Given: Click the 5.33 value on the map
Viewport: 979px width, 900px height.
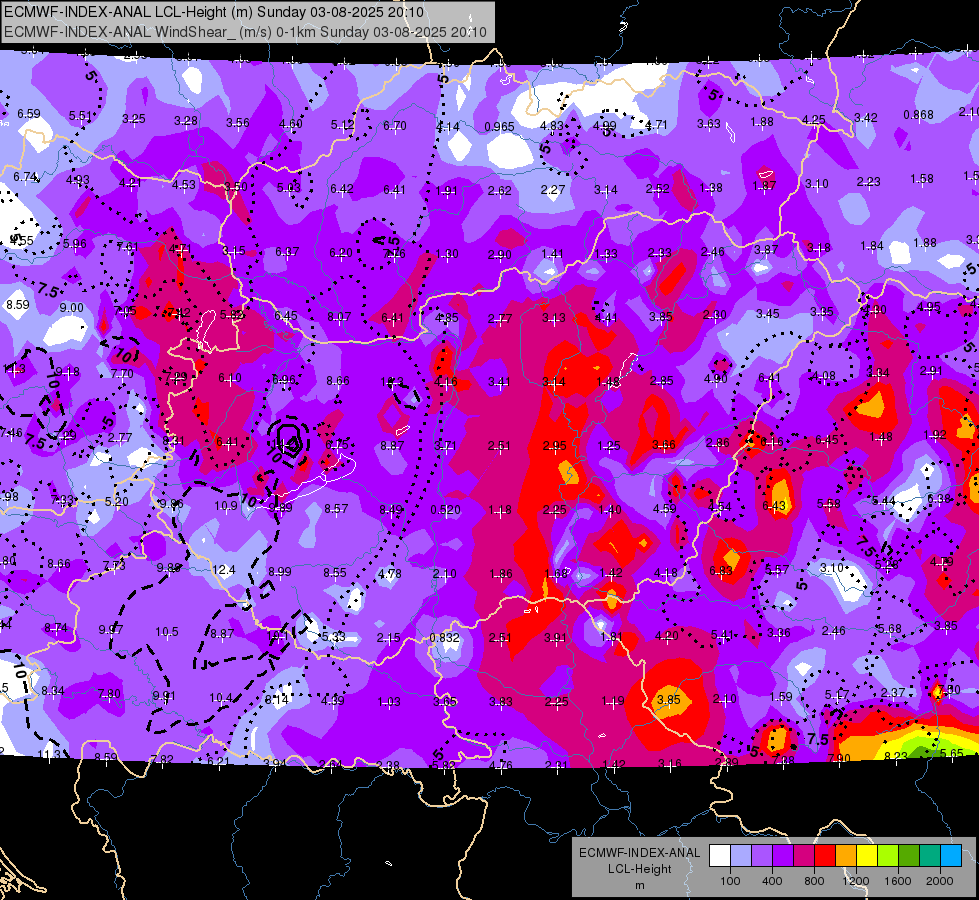Looking at the screenshot, I should click(333, 636).
